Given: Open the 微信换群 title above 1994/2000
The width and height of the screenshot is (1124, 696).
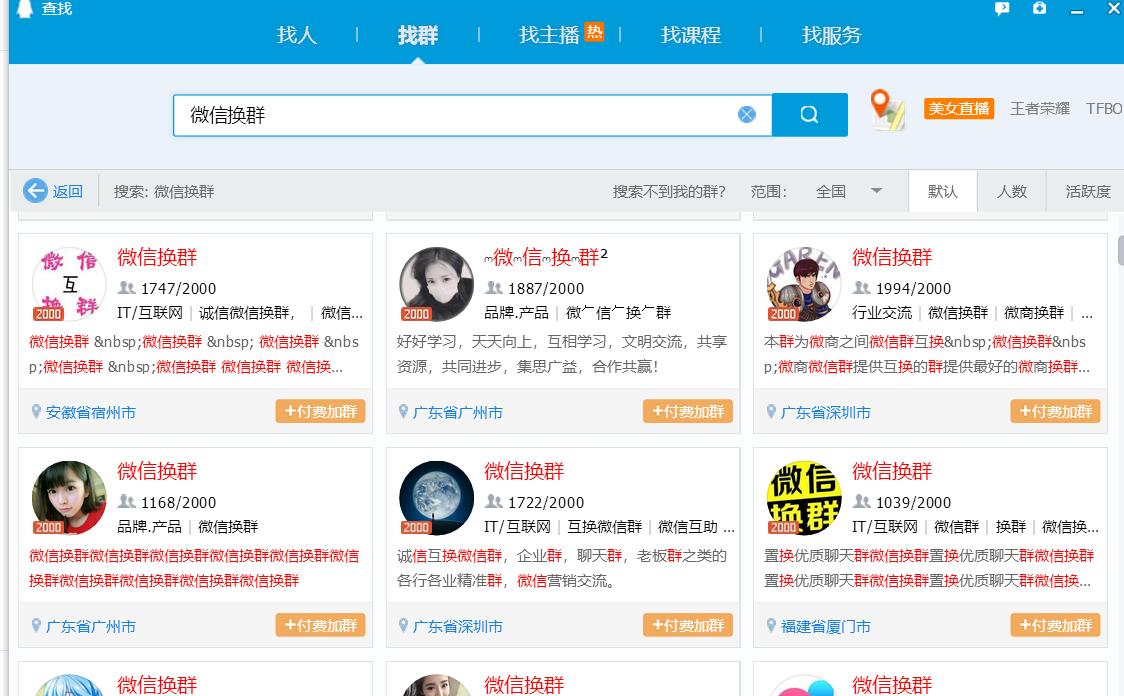Looking at the screenshot, I should coord(892,257).
